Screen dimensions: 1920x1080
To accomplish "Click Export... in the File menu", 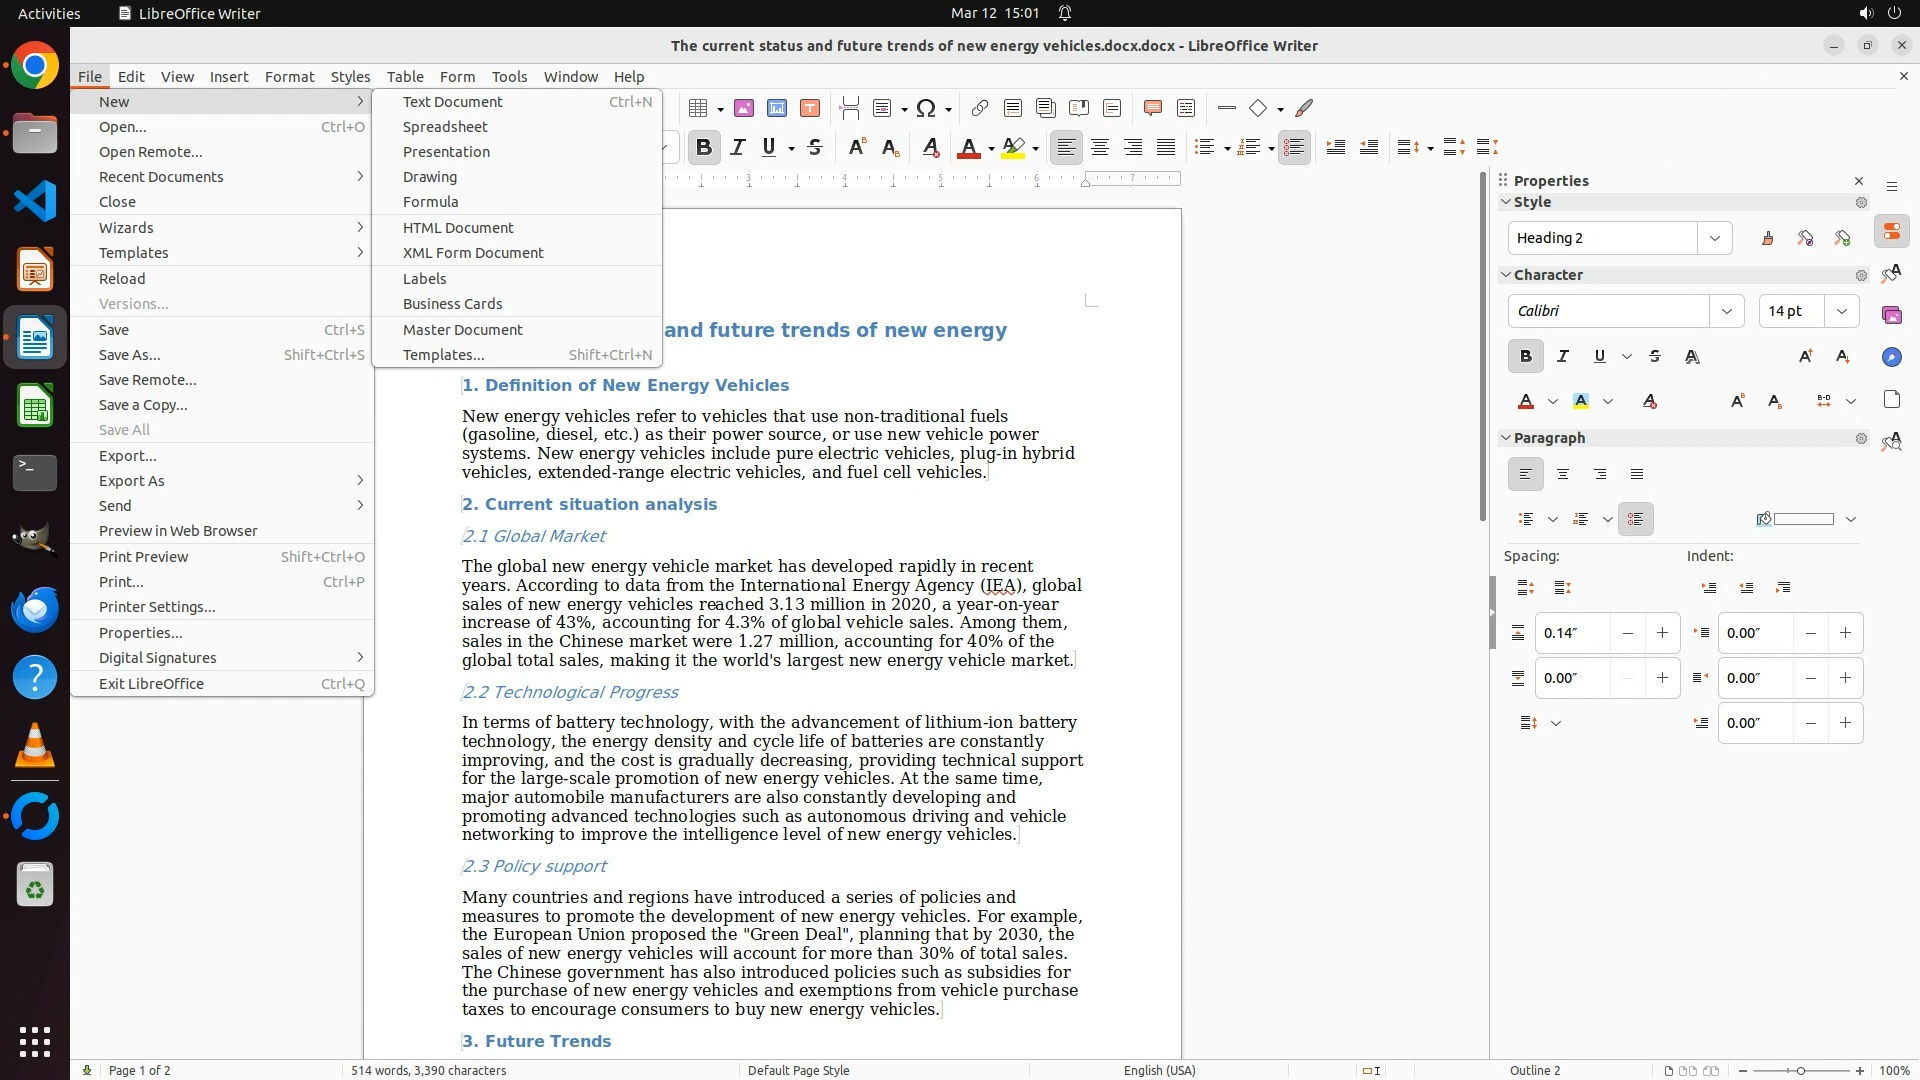I will coord(127,456).
